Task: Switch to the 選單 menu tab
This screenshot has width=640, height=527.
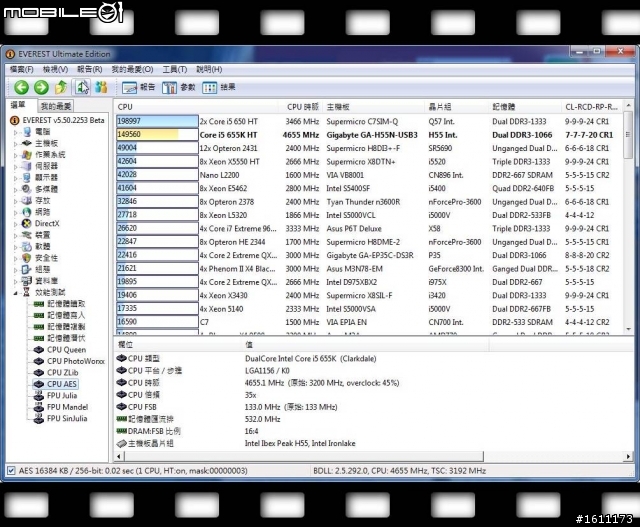Action: 18,105
